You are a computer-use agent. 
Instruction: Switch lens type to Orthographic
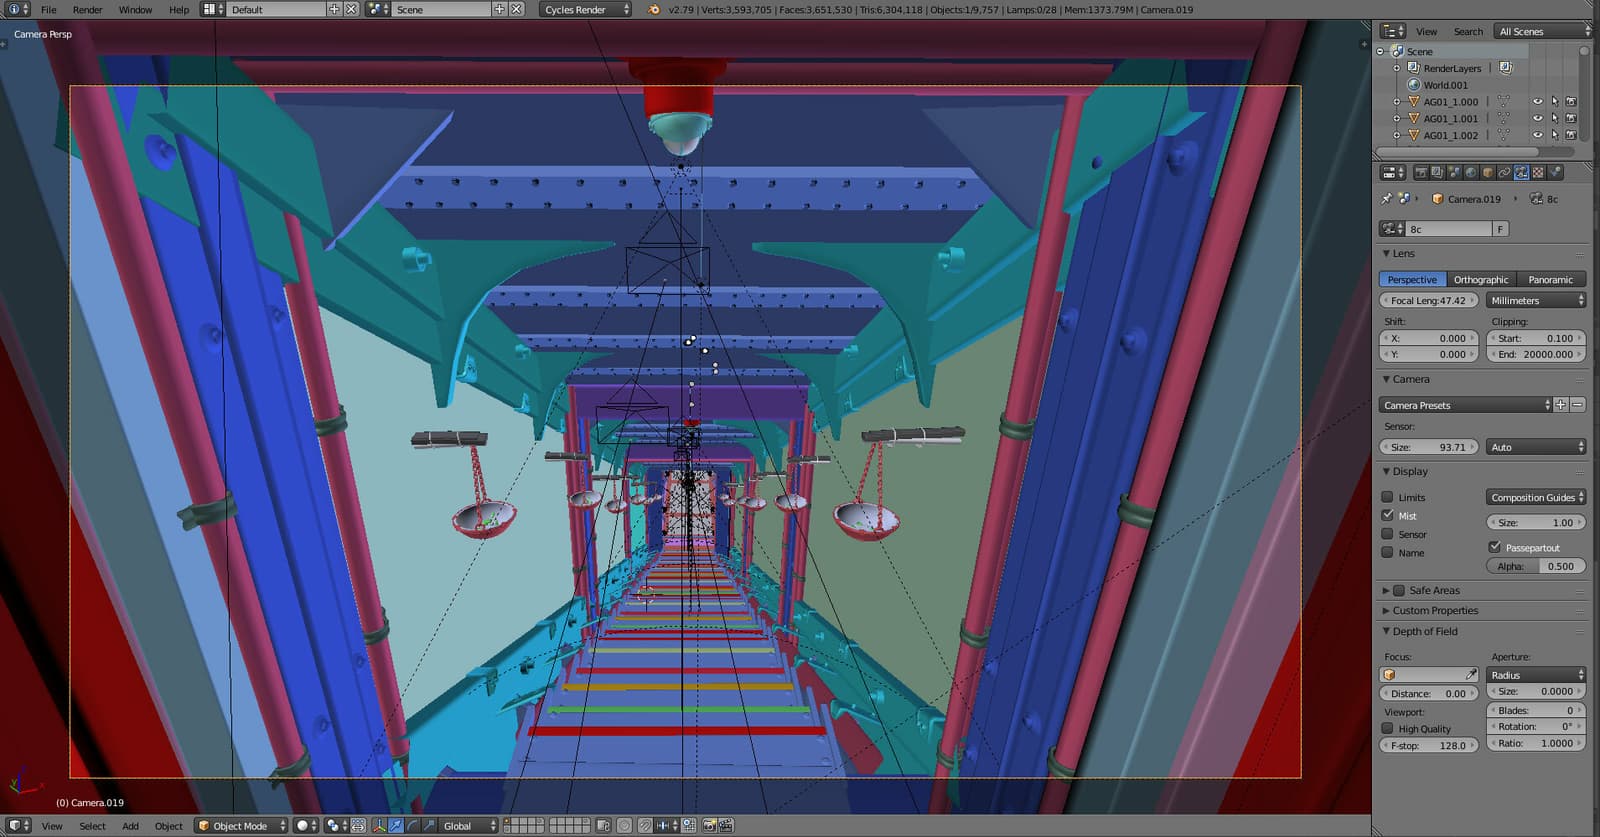(x=1481, y=280)
